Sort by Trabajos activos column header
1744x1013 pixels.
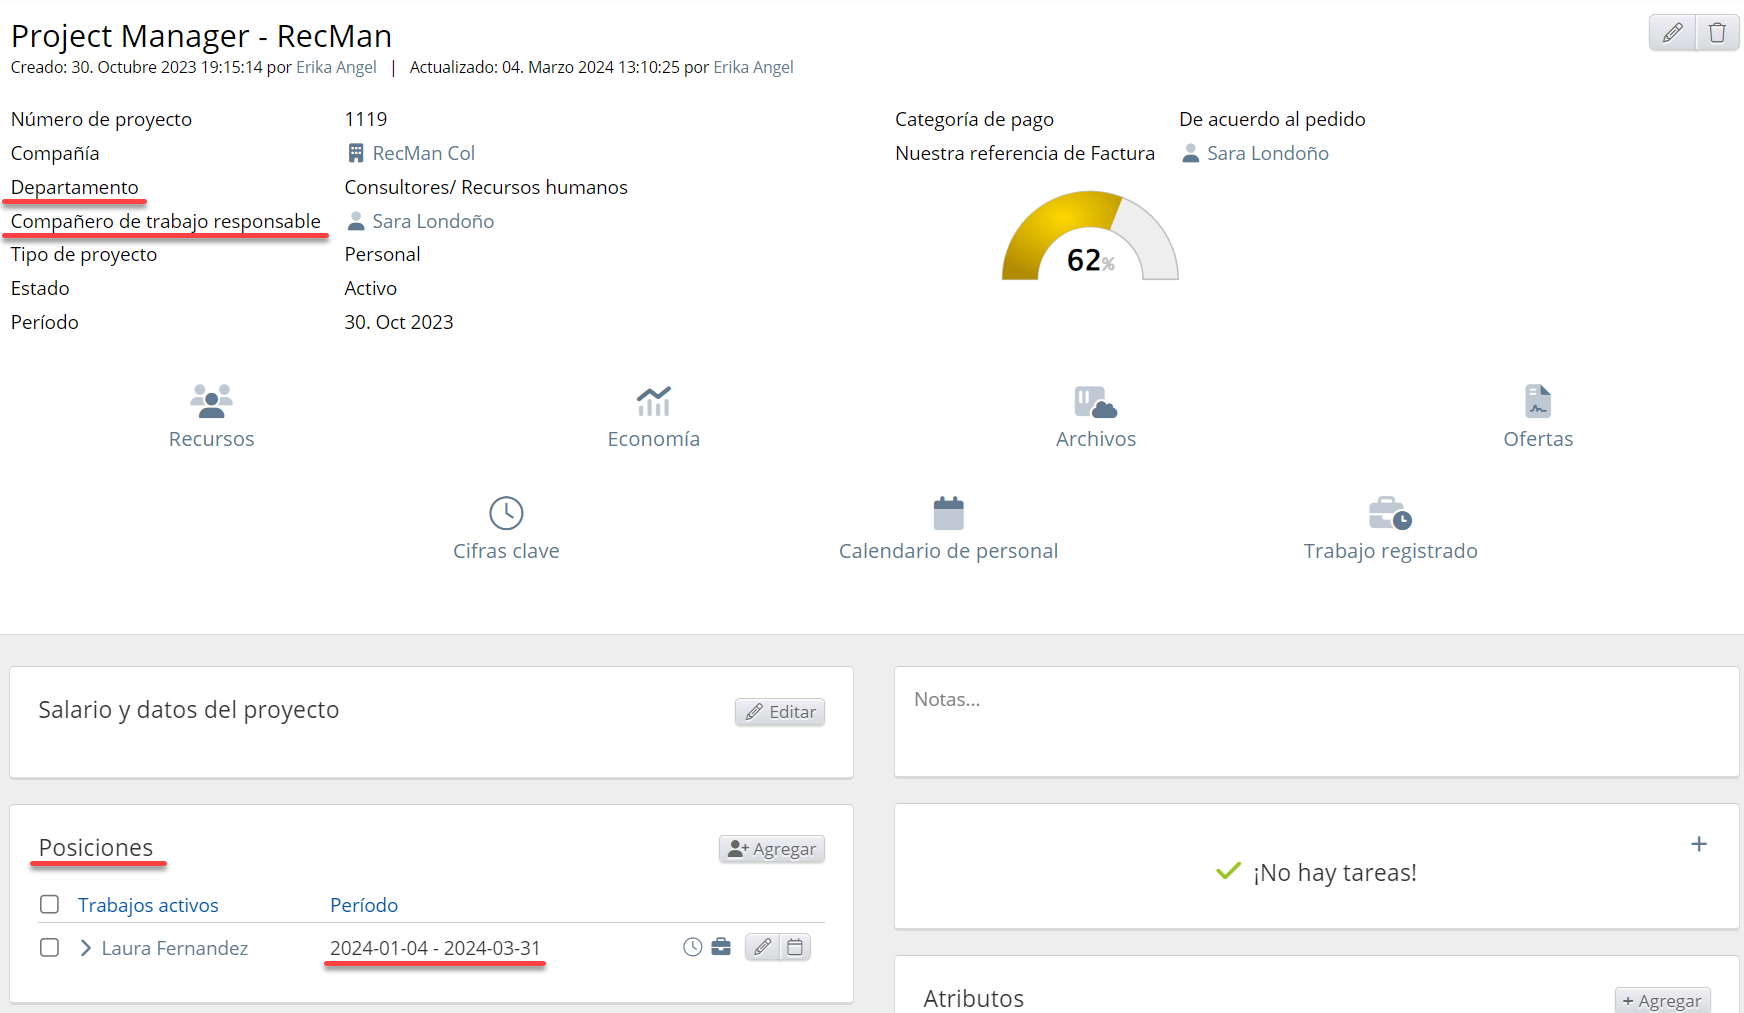pyautogui.click(x=148, y=905)
